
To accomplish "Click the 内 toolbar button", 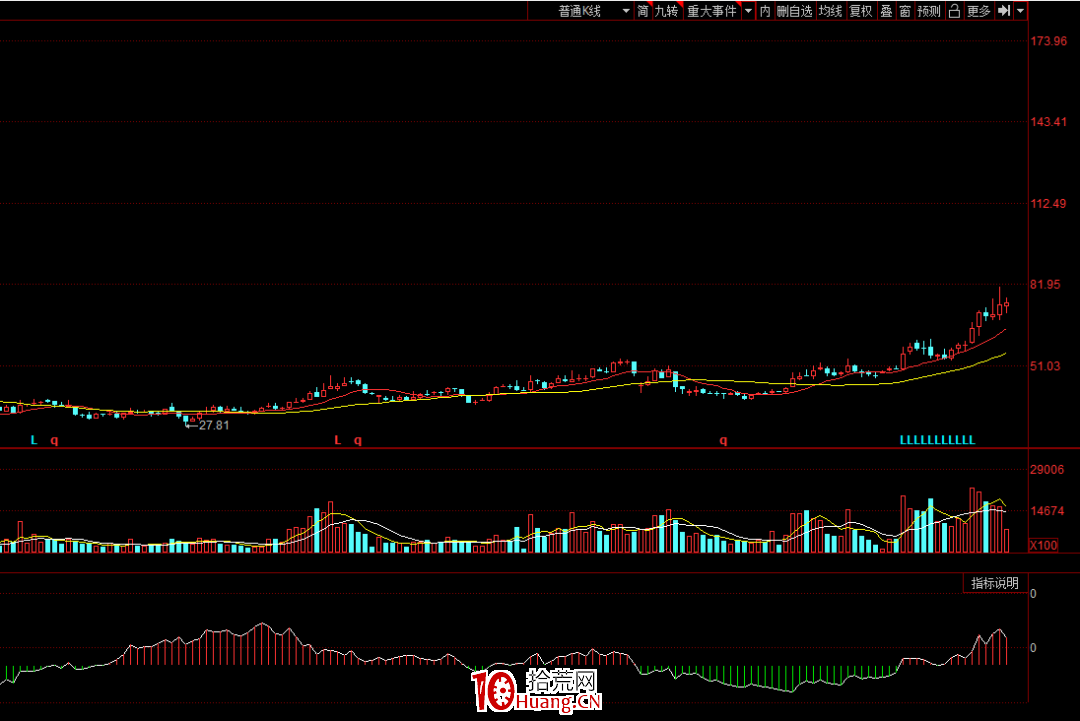I will 765,11.
